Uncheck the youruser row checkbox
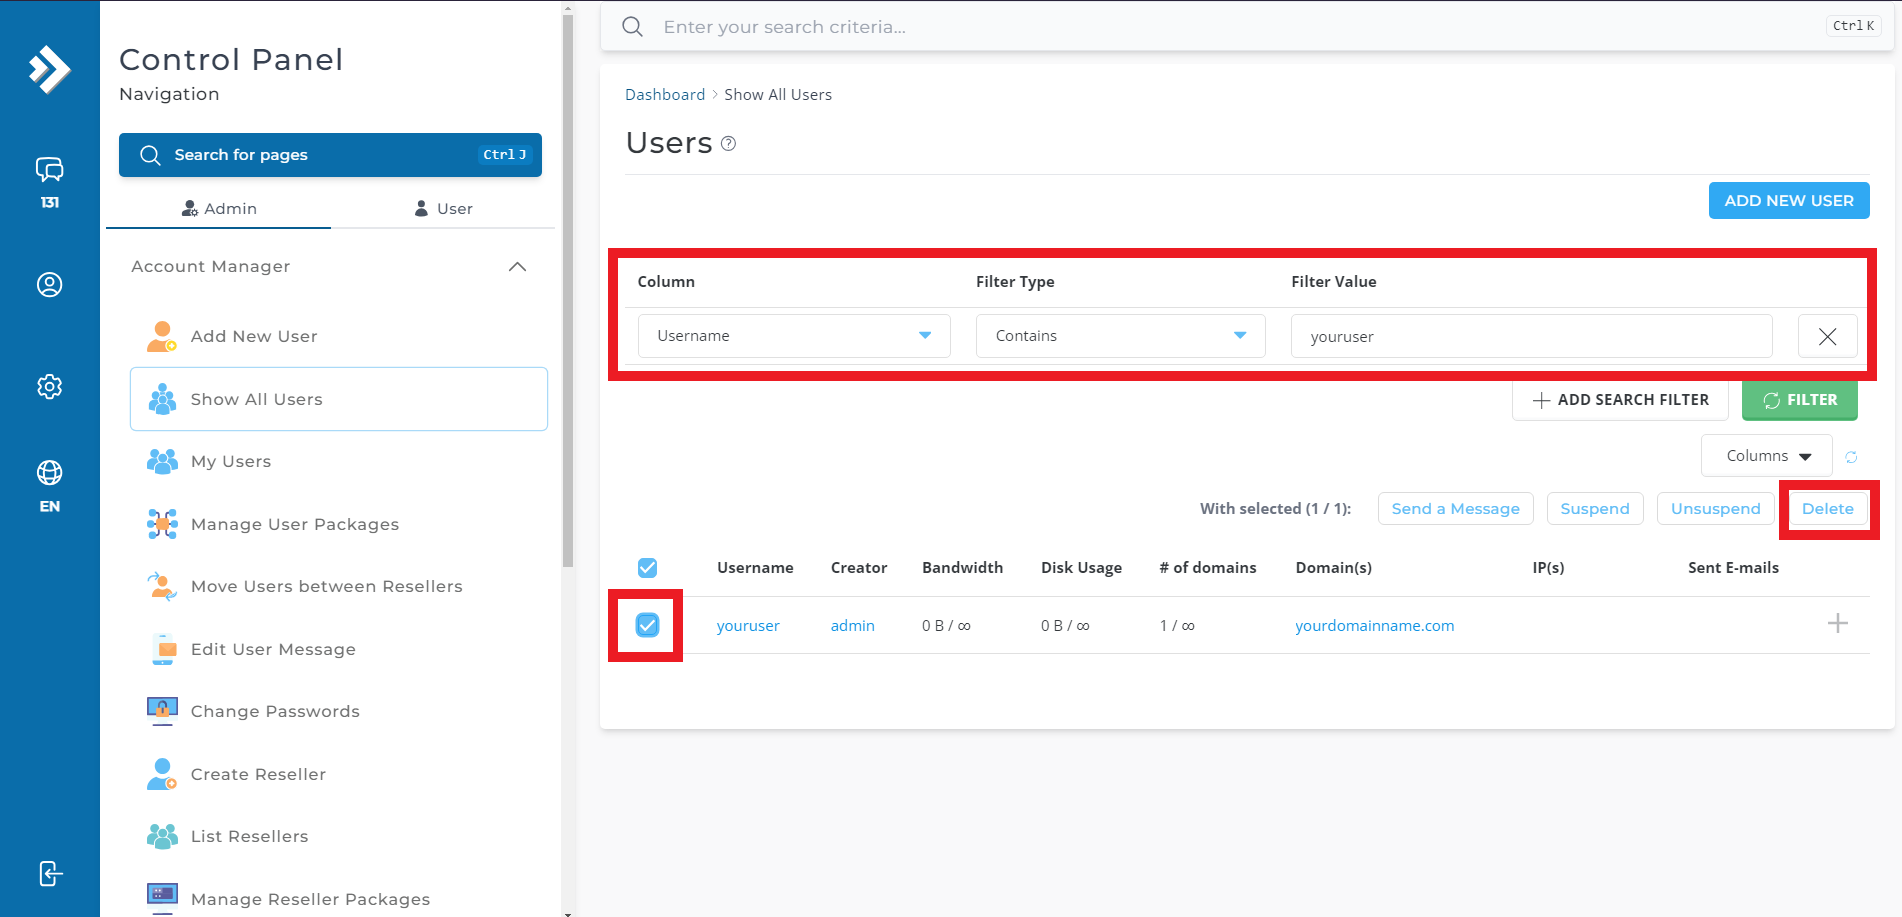Viewport: 1902px width, 917px height. (647, 625)
